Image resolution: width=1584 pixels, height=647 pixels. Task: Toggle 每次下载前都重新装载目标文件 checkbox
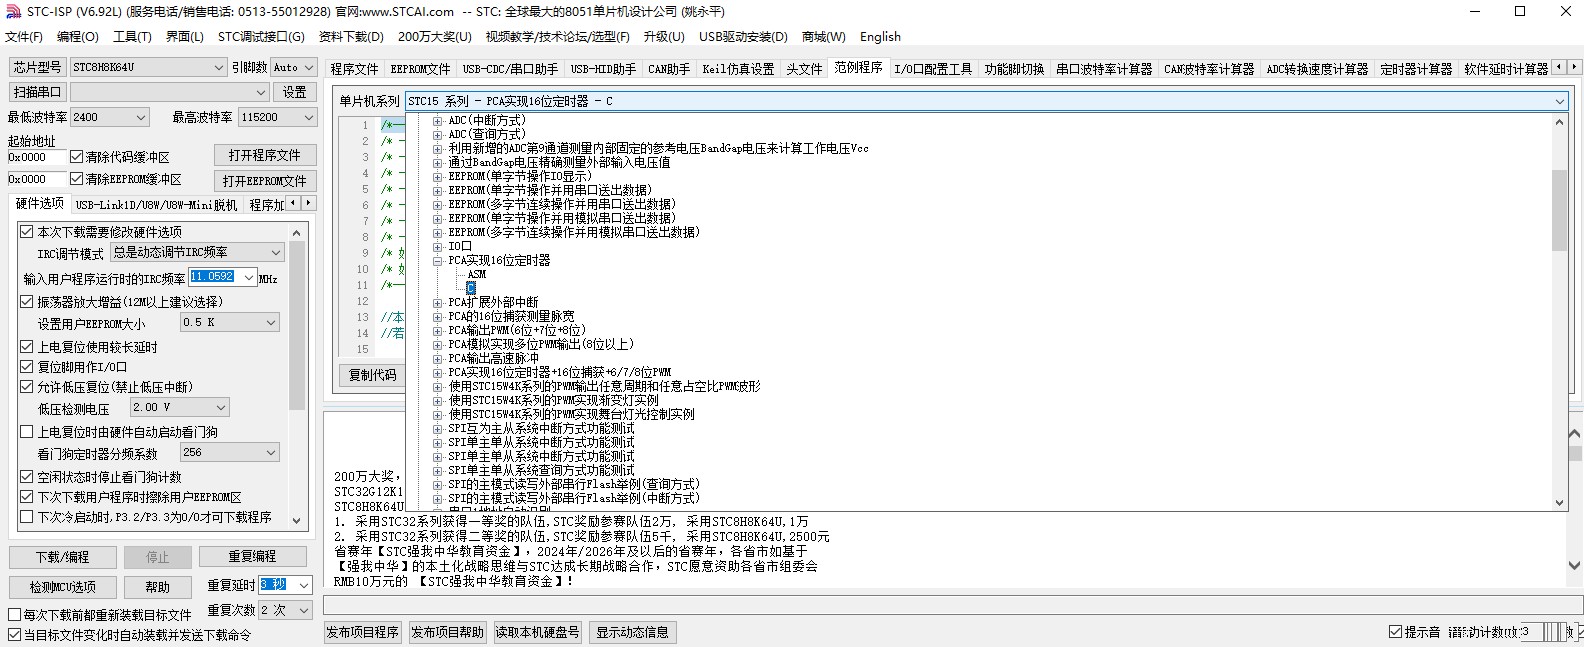click(15, 615)
